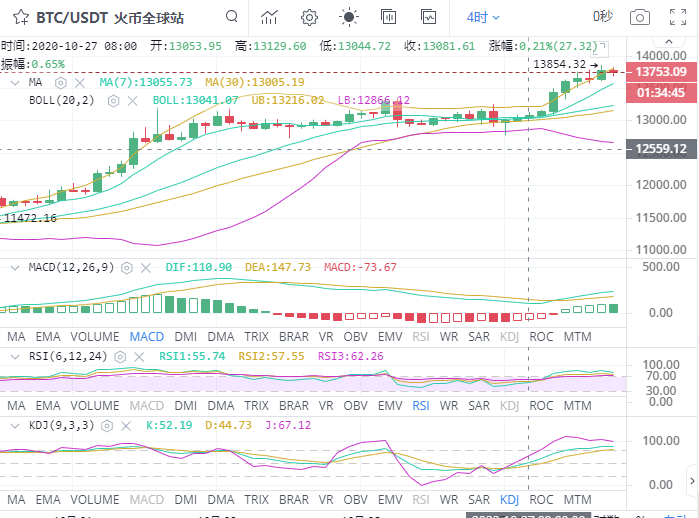Click the 0秒 refresh label
Image resolution: width=699 pixels, height=518 pixels.
coord(603,17)
